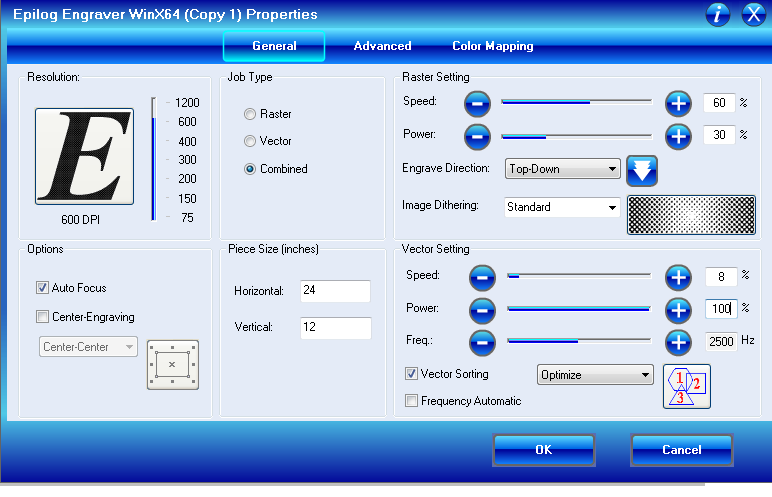The height and width of the screenshot is (497, 772).
Task: Click the Cancel button
Action: pos(681,450)
